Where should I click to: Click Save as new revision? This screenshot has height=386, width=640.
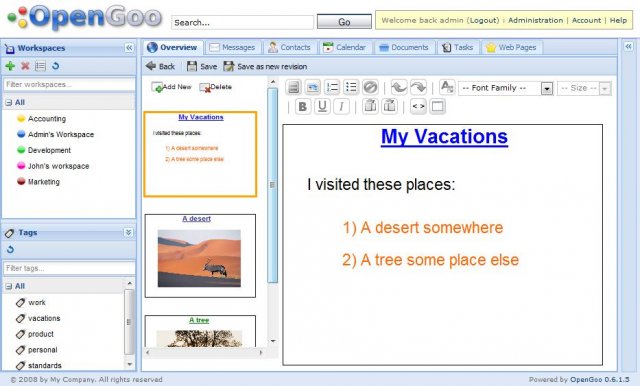point(265,66)
